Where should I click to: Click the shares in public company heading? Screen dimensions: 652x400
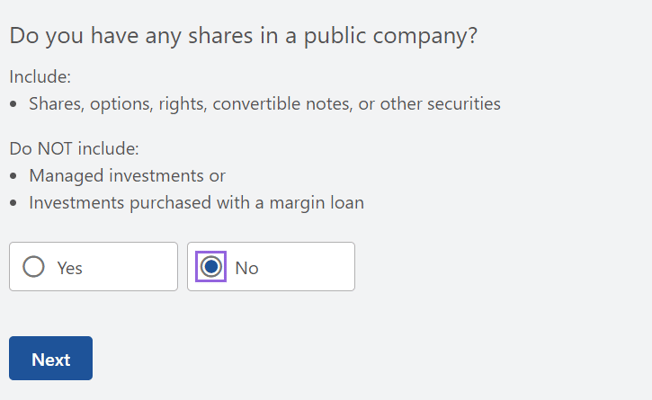coord(243,36)
